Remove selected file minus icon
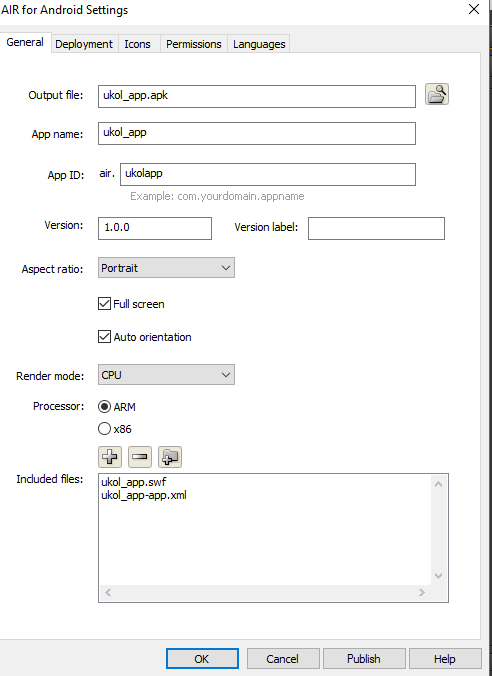 tap(140, 457)
